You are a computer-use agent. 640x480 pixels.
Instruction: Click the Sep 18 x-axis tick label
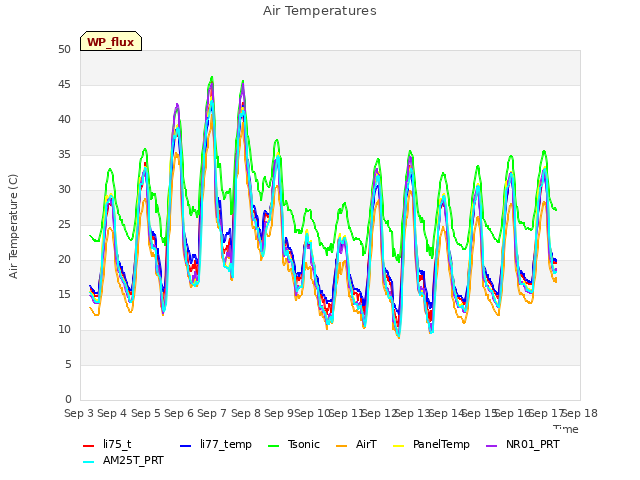(580, 413)
